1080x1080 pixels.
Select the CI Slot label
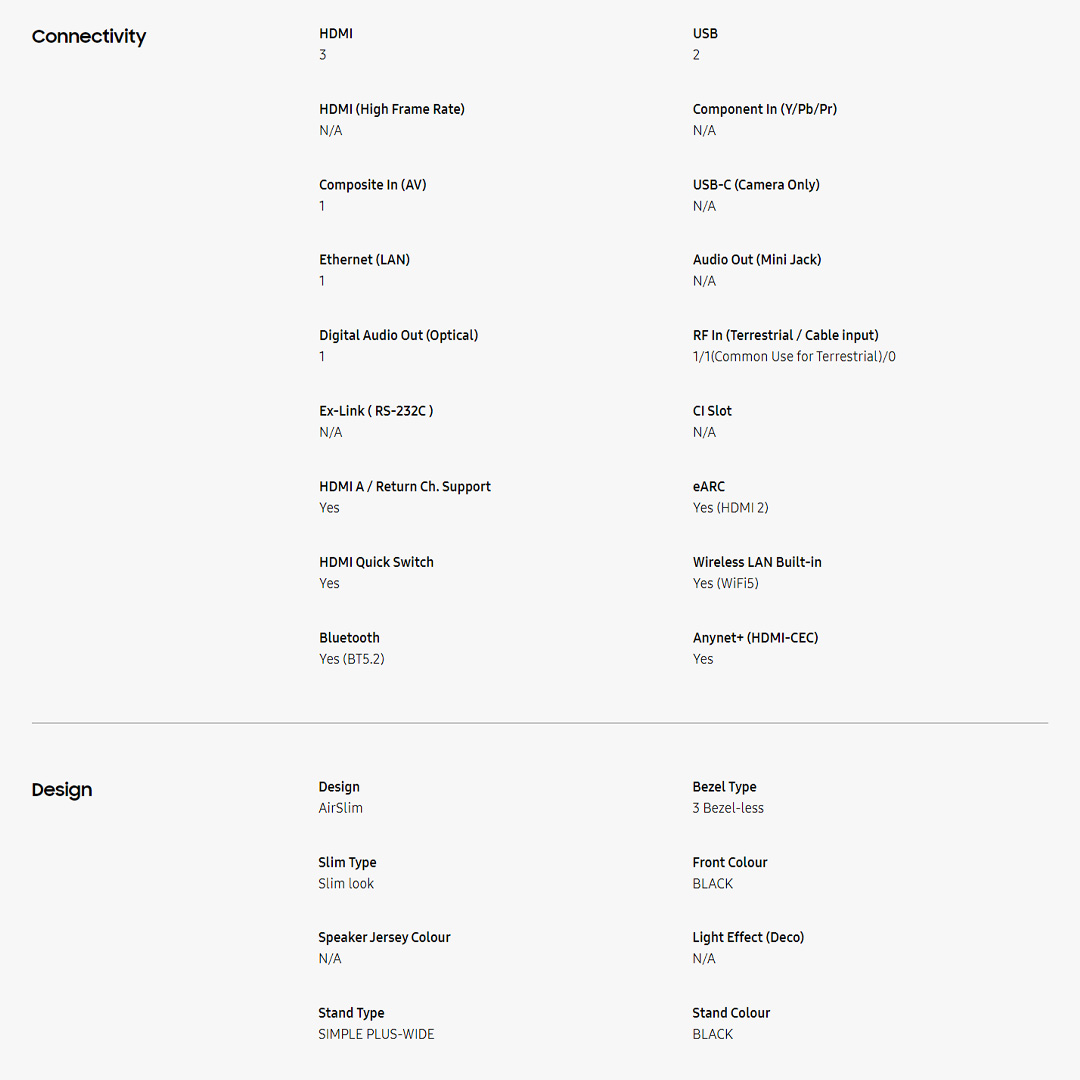pos(712,411)
